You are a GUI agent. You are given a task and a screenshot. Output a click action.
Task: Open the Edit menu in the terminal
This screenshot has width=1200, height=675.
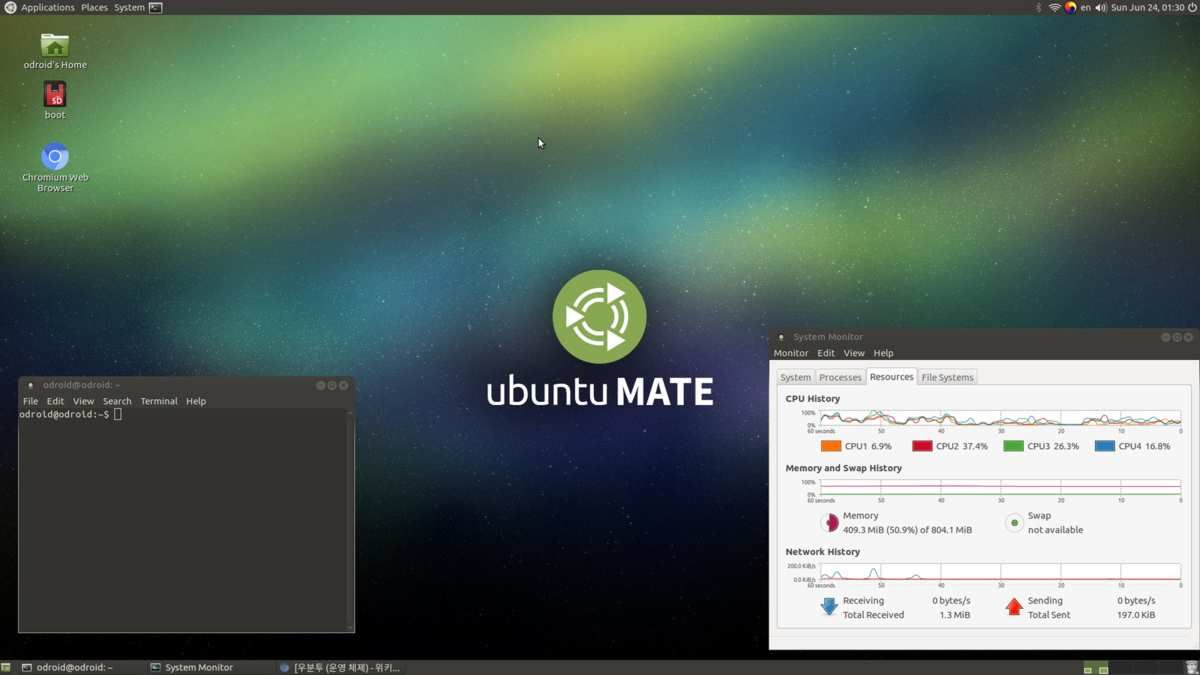click(x=55, y=401)
